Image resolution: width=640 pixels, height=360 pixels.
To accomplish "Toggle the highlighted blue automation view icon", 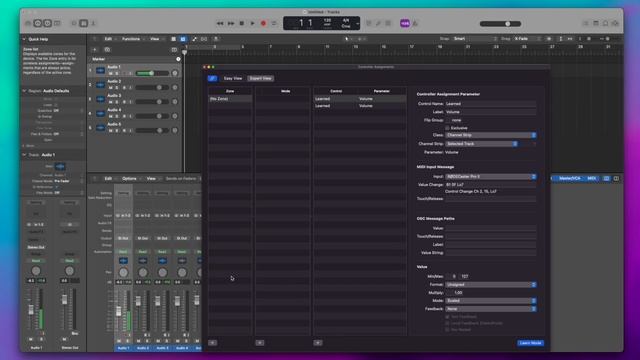I will pos(183,39).
